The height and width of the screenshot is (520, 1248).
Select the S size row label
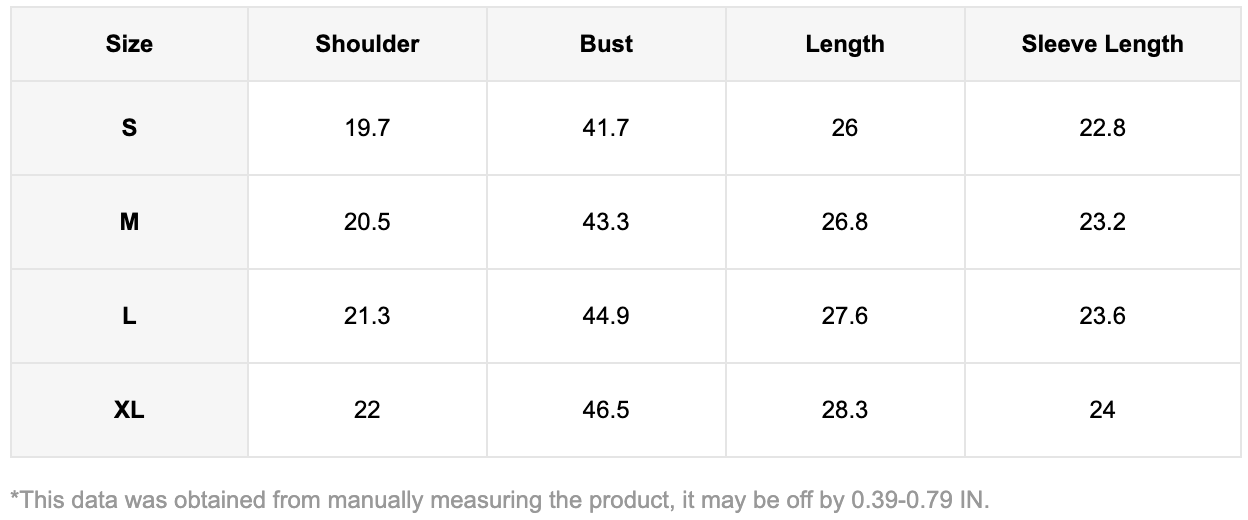click(x=129, y=128)
